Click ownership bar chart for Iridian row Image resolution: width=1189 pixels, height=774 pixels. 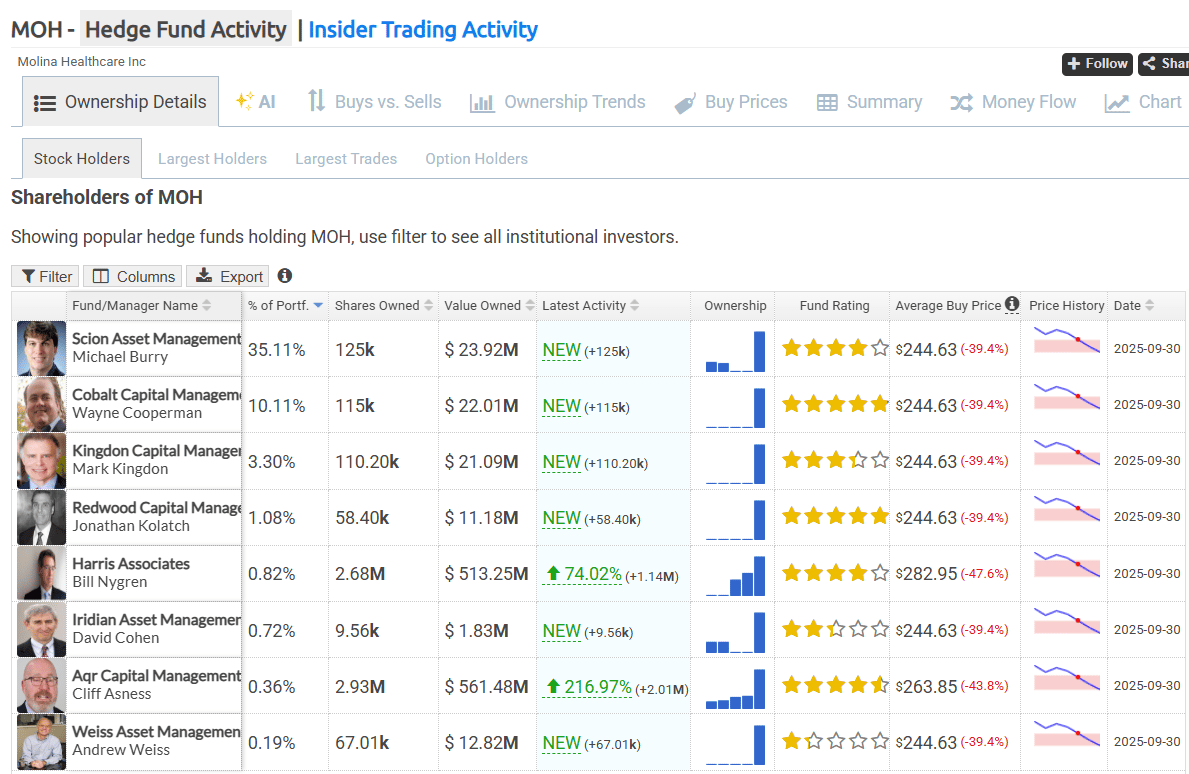[735, 632]
